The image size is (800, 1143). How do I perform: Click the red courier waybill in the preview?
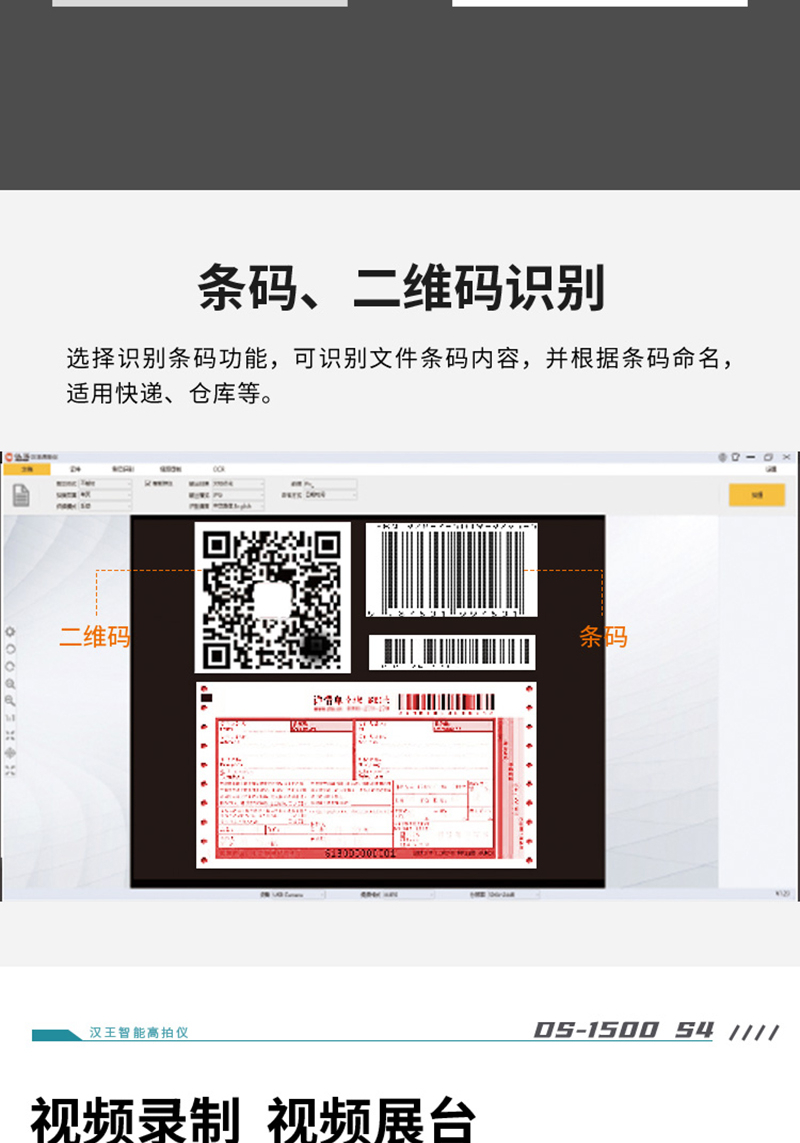(x=366, y=776)
